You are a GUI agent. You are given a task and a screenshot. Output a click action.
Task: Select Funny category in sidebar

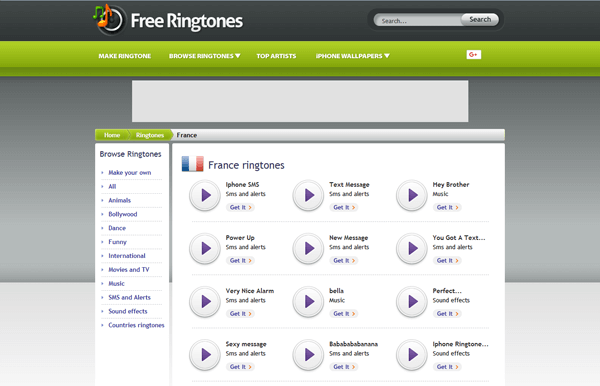point(117,242)
